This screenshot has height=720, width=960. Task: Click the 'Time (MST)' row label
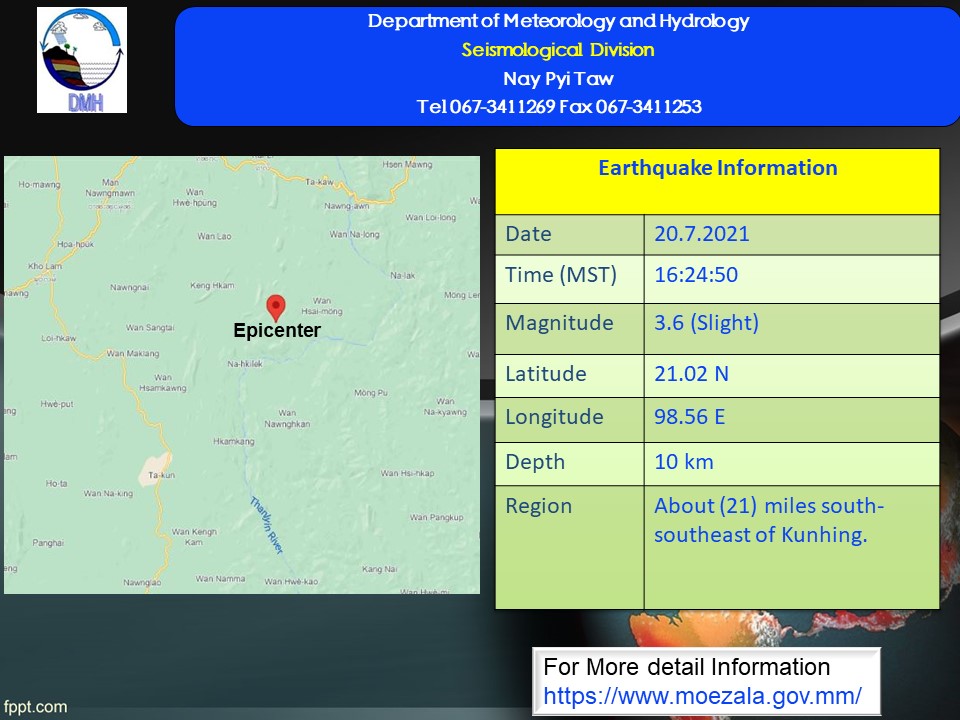(x=561, y=275)
